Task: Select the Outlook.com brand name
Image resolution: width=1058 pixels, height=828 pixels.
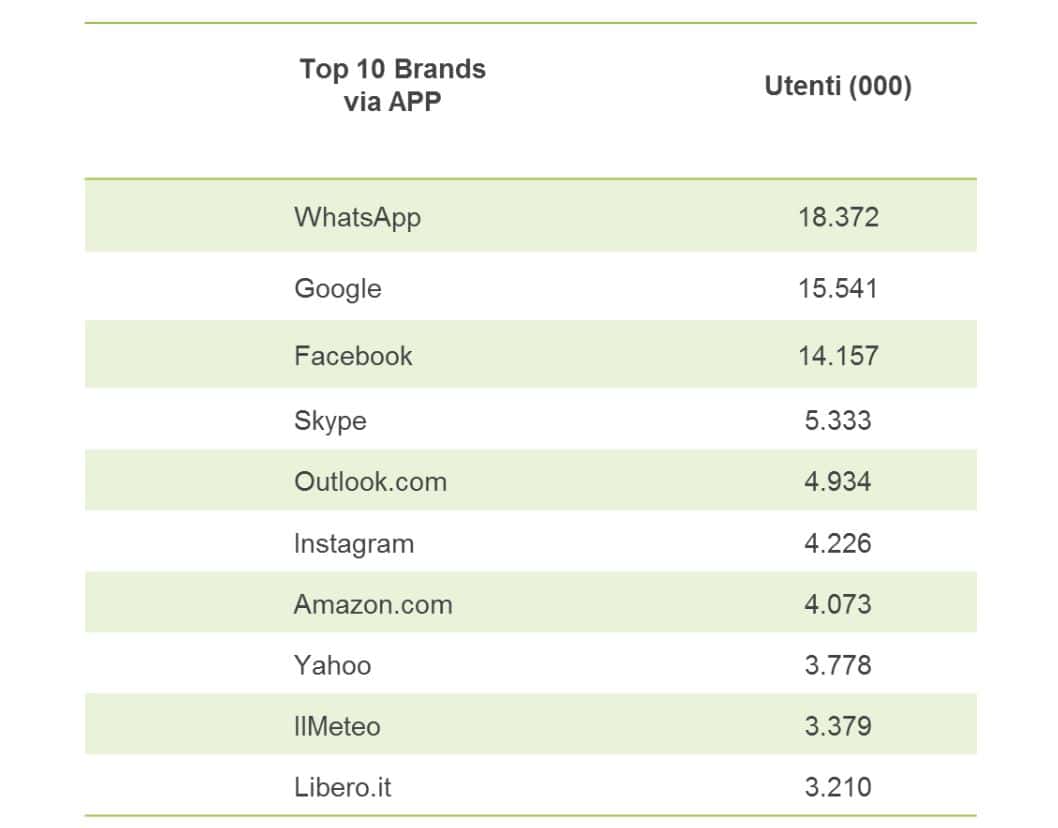Action: (x=370, y=481)
